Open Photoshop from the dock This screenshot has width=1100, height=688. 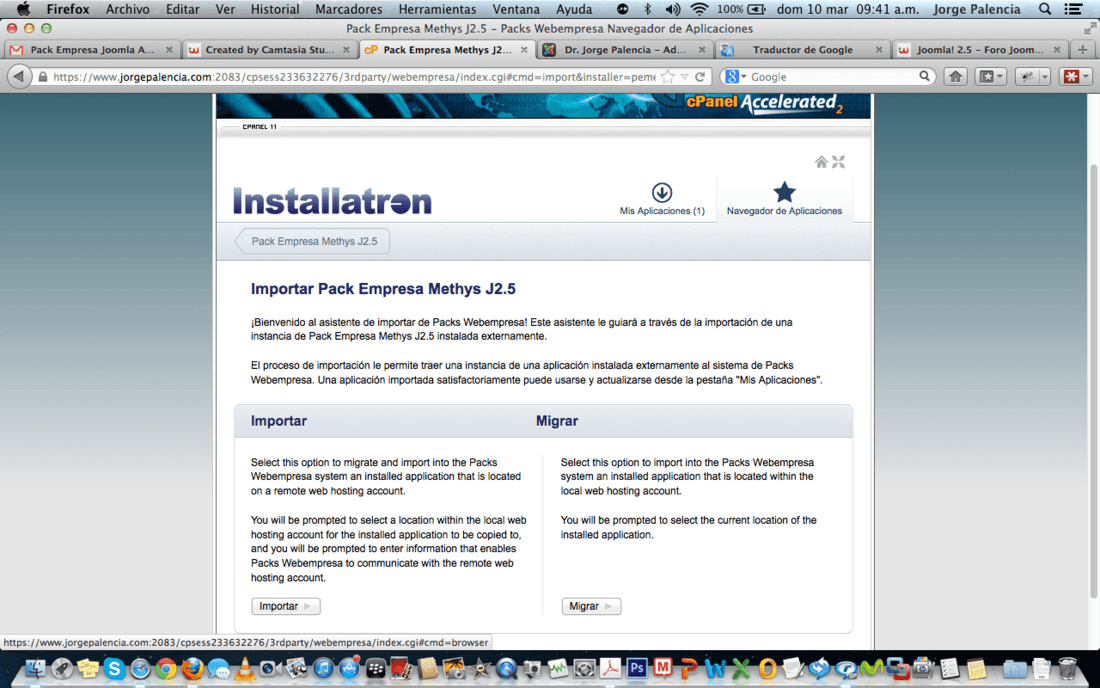click(636, 668)
